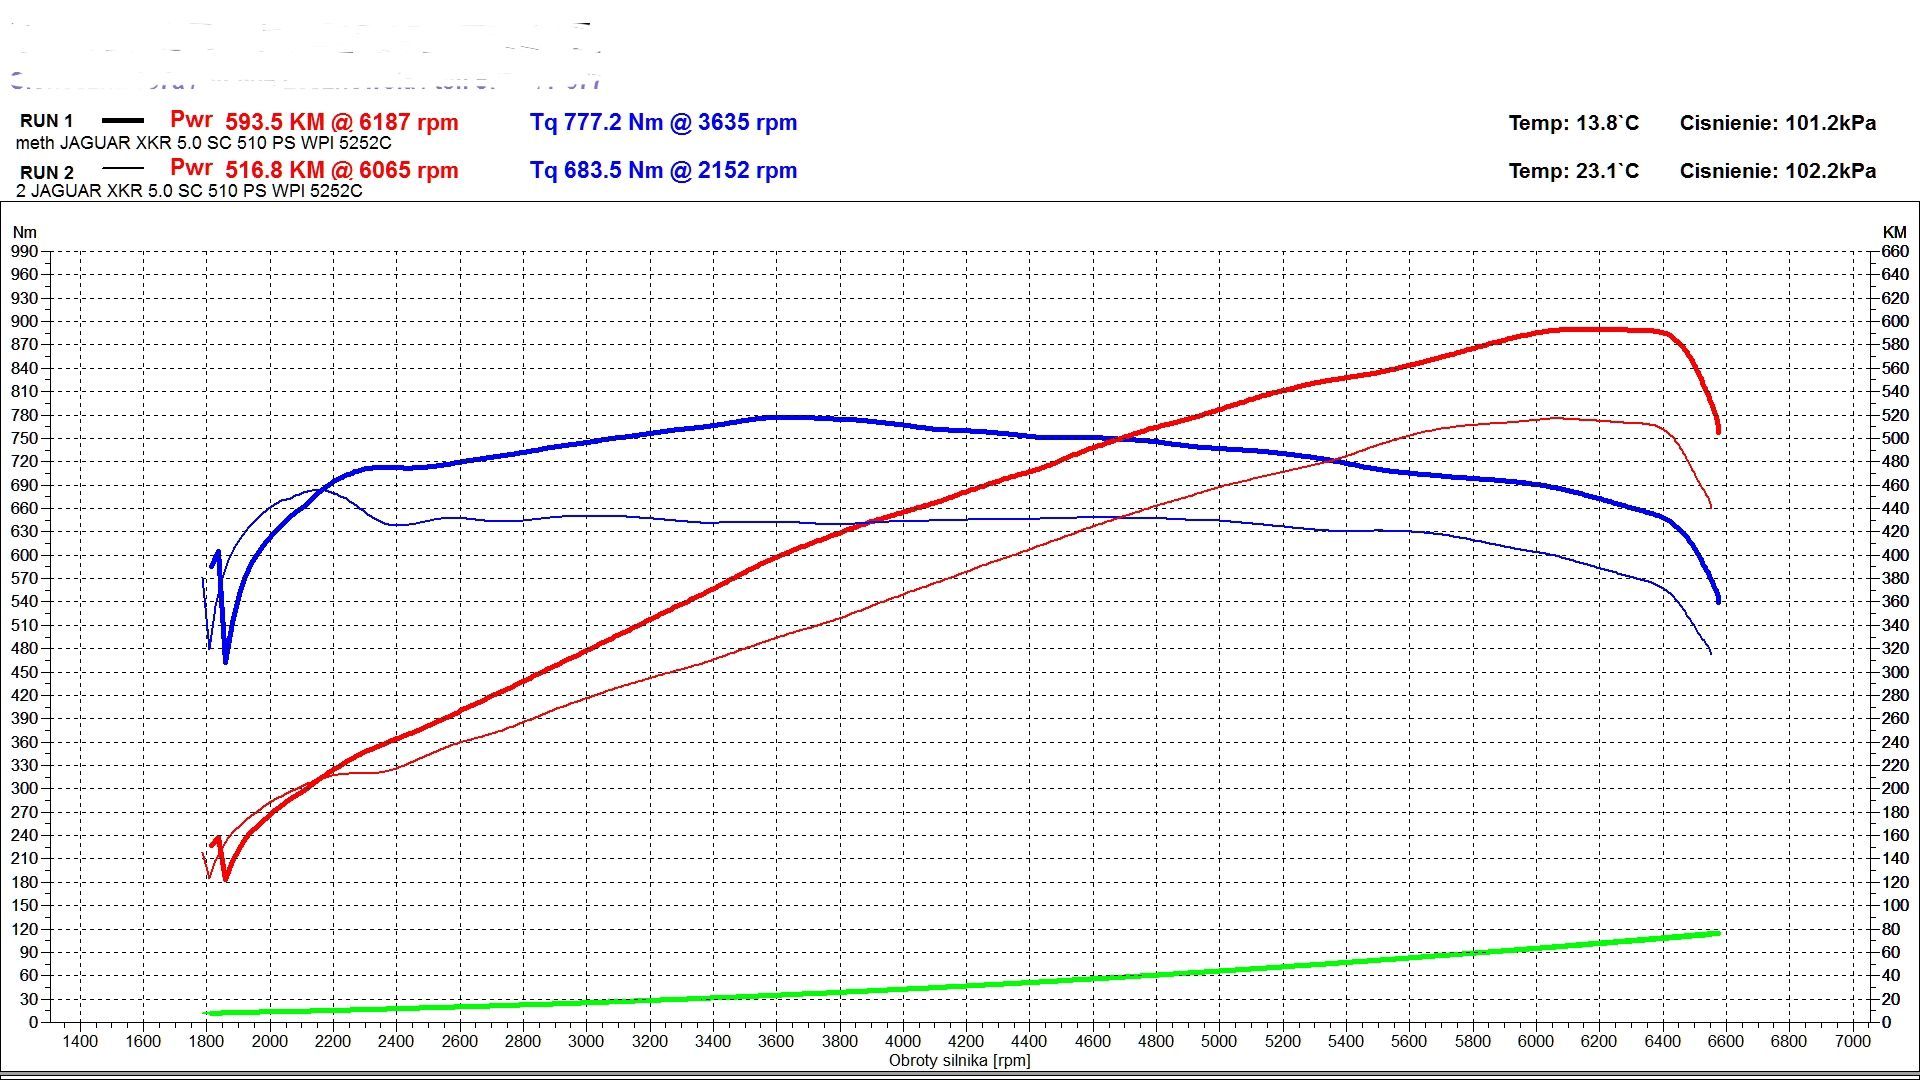Click the 7000 rpm tick label

[1851, 1041]
